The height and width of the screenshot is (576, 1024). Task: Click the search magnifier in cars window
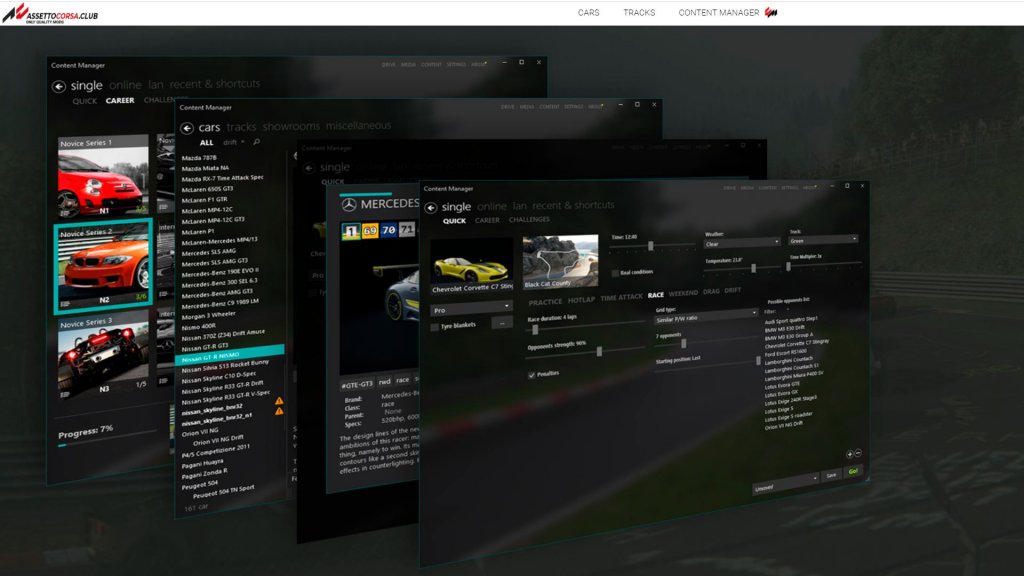point(256,142)
